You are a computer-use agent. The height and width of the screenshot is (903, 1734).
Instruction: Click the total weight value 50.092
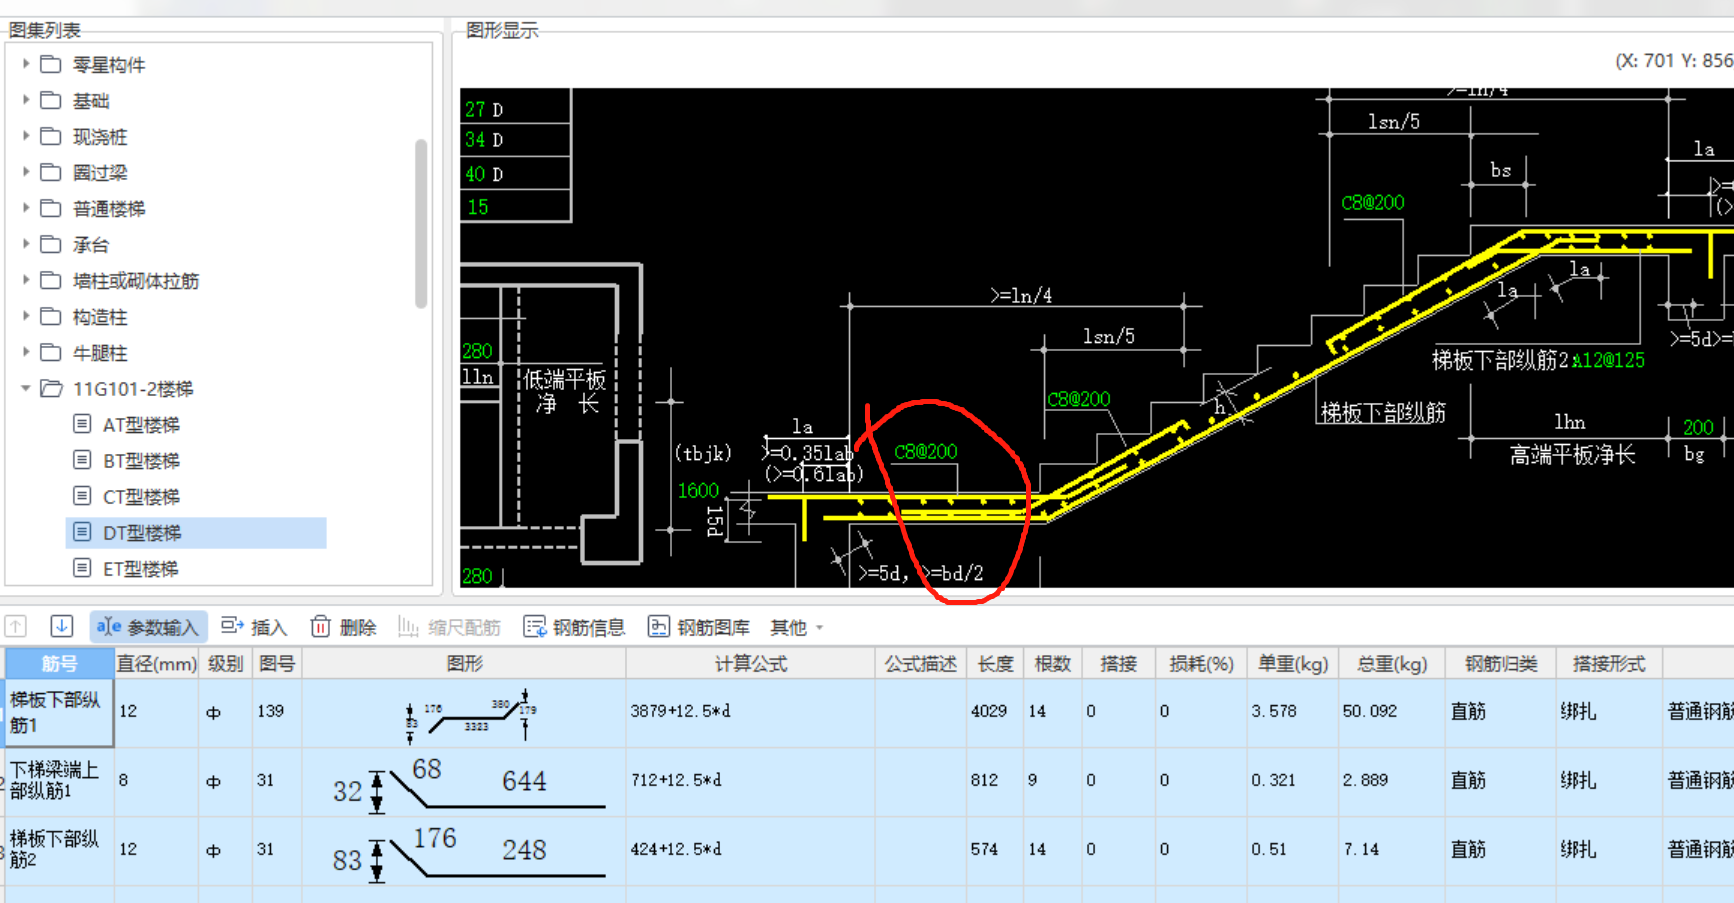tap(1369, 711)
